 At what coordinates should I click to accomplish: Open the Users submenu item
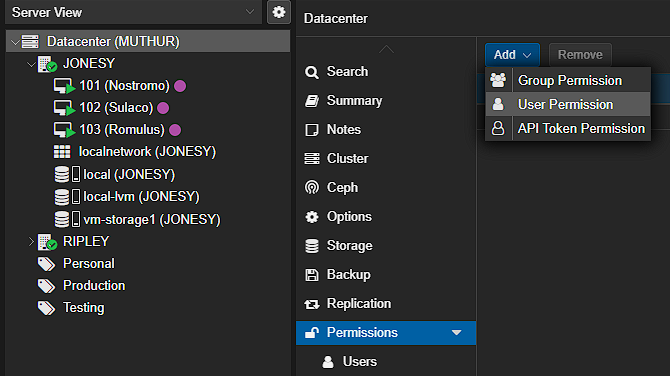(386, 362)
